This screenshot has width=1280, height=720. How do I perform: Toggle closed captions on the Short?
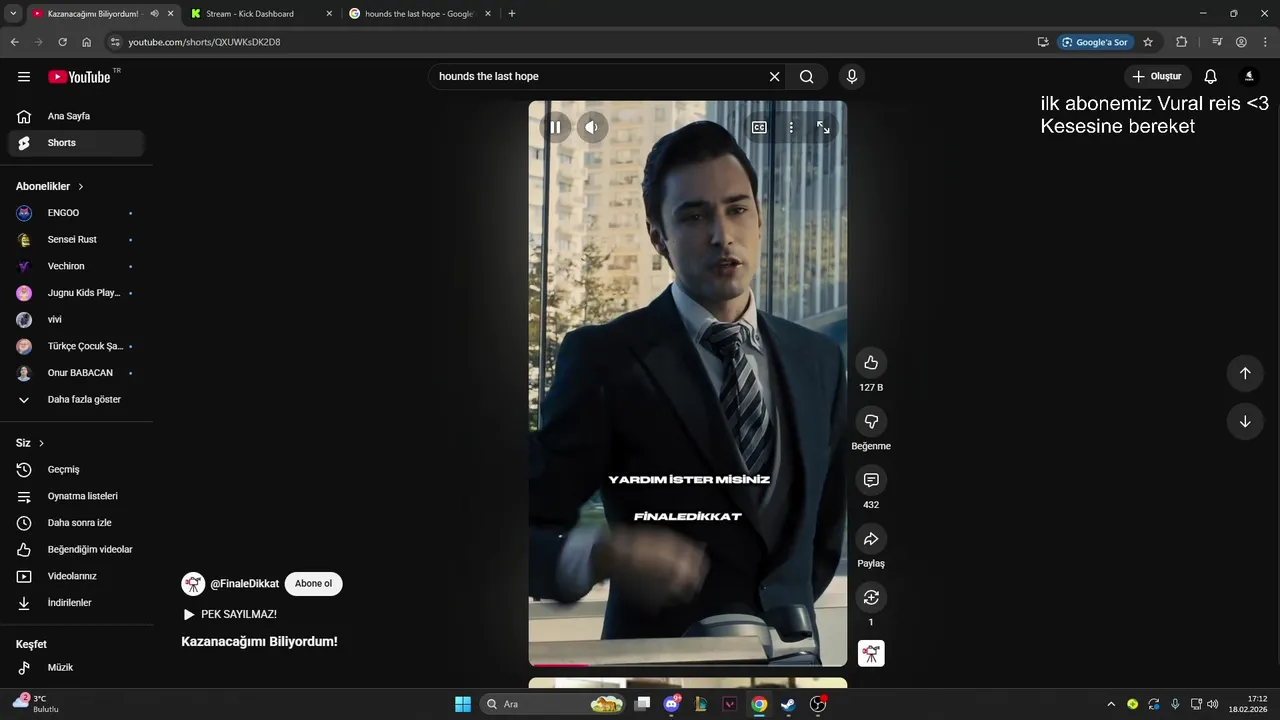pyautogui.click(x=759, y=127)
